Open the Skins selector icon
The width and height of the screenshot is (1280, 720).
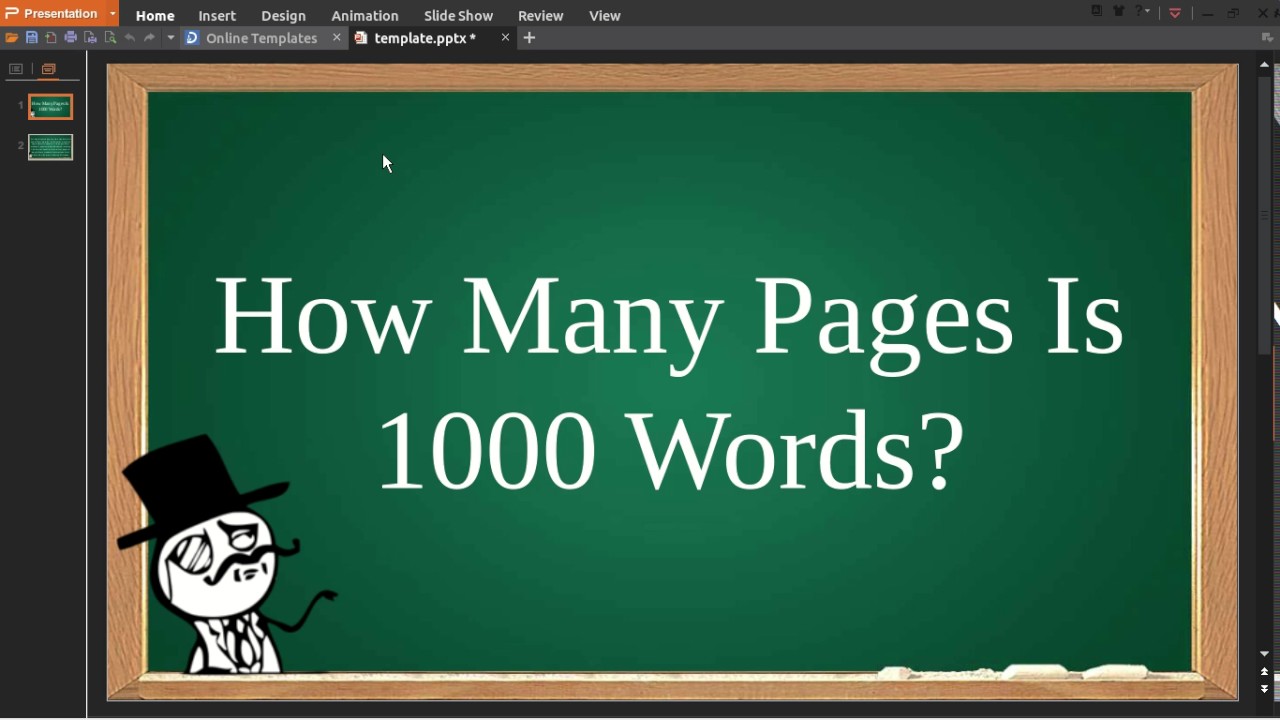click(x=1119, y=11)
